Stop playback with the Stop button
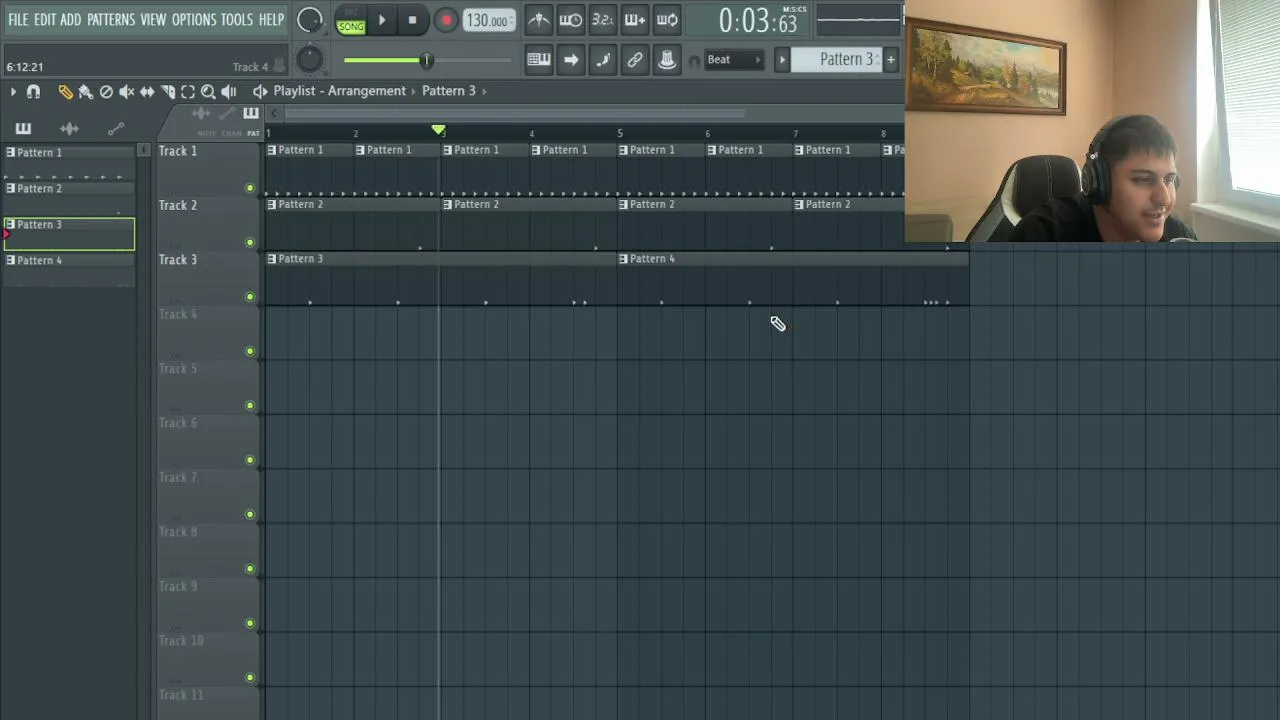This screenshot has height=720, width=1280. (412, 20)
